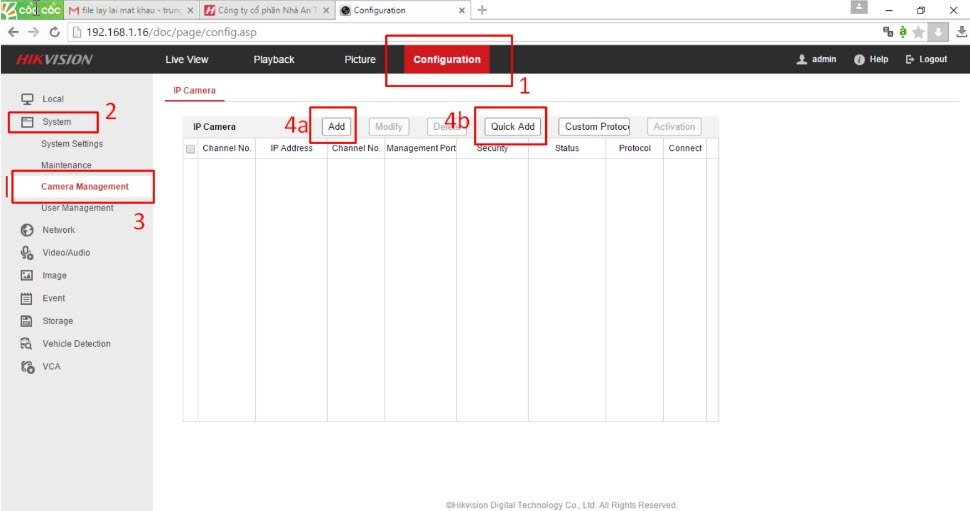Click the VCA icon in sidebar

[27, 367]
